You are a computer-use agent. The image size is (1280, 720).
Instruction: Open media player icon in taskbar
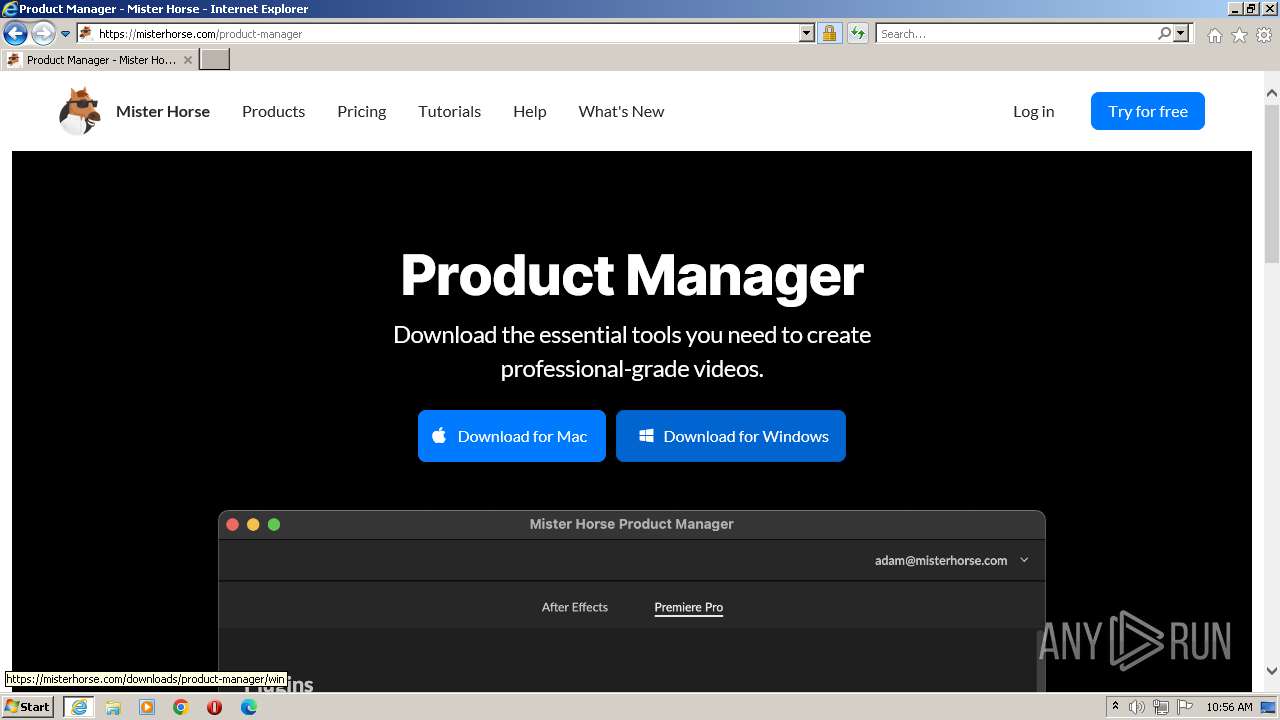(147, 707)
